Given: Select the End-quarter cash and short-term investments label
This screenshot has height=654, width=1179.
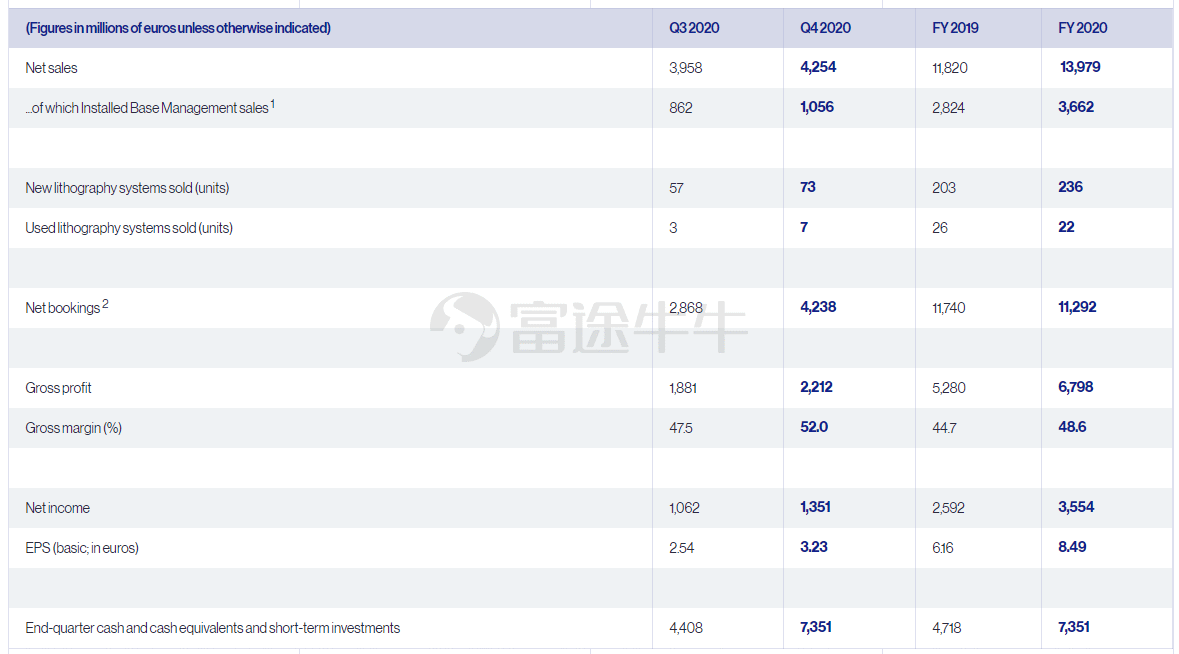Looking at the screenshot, I should pyautogui.click(x=212, y=628).
